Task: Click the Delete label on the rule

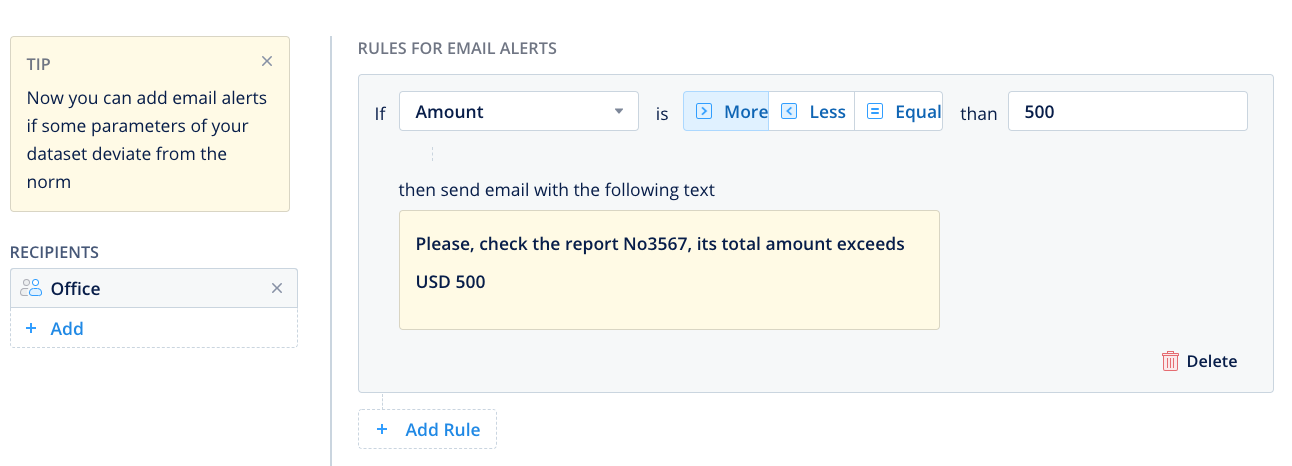Action: click(x=1212, y=361)
